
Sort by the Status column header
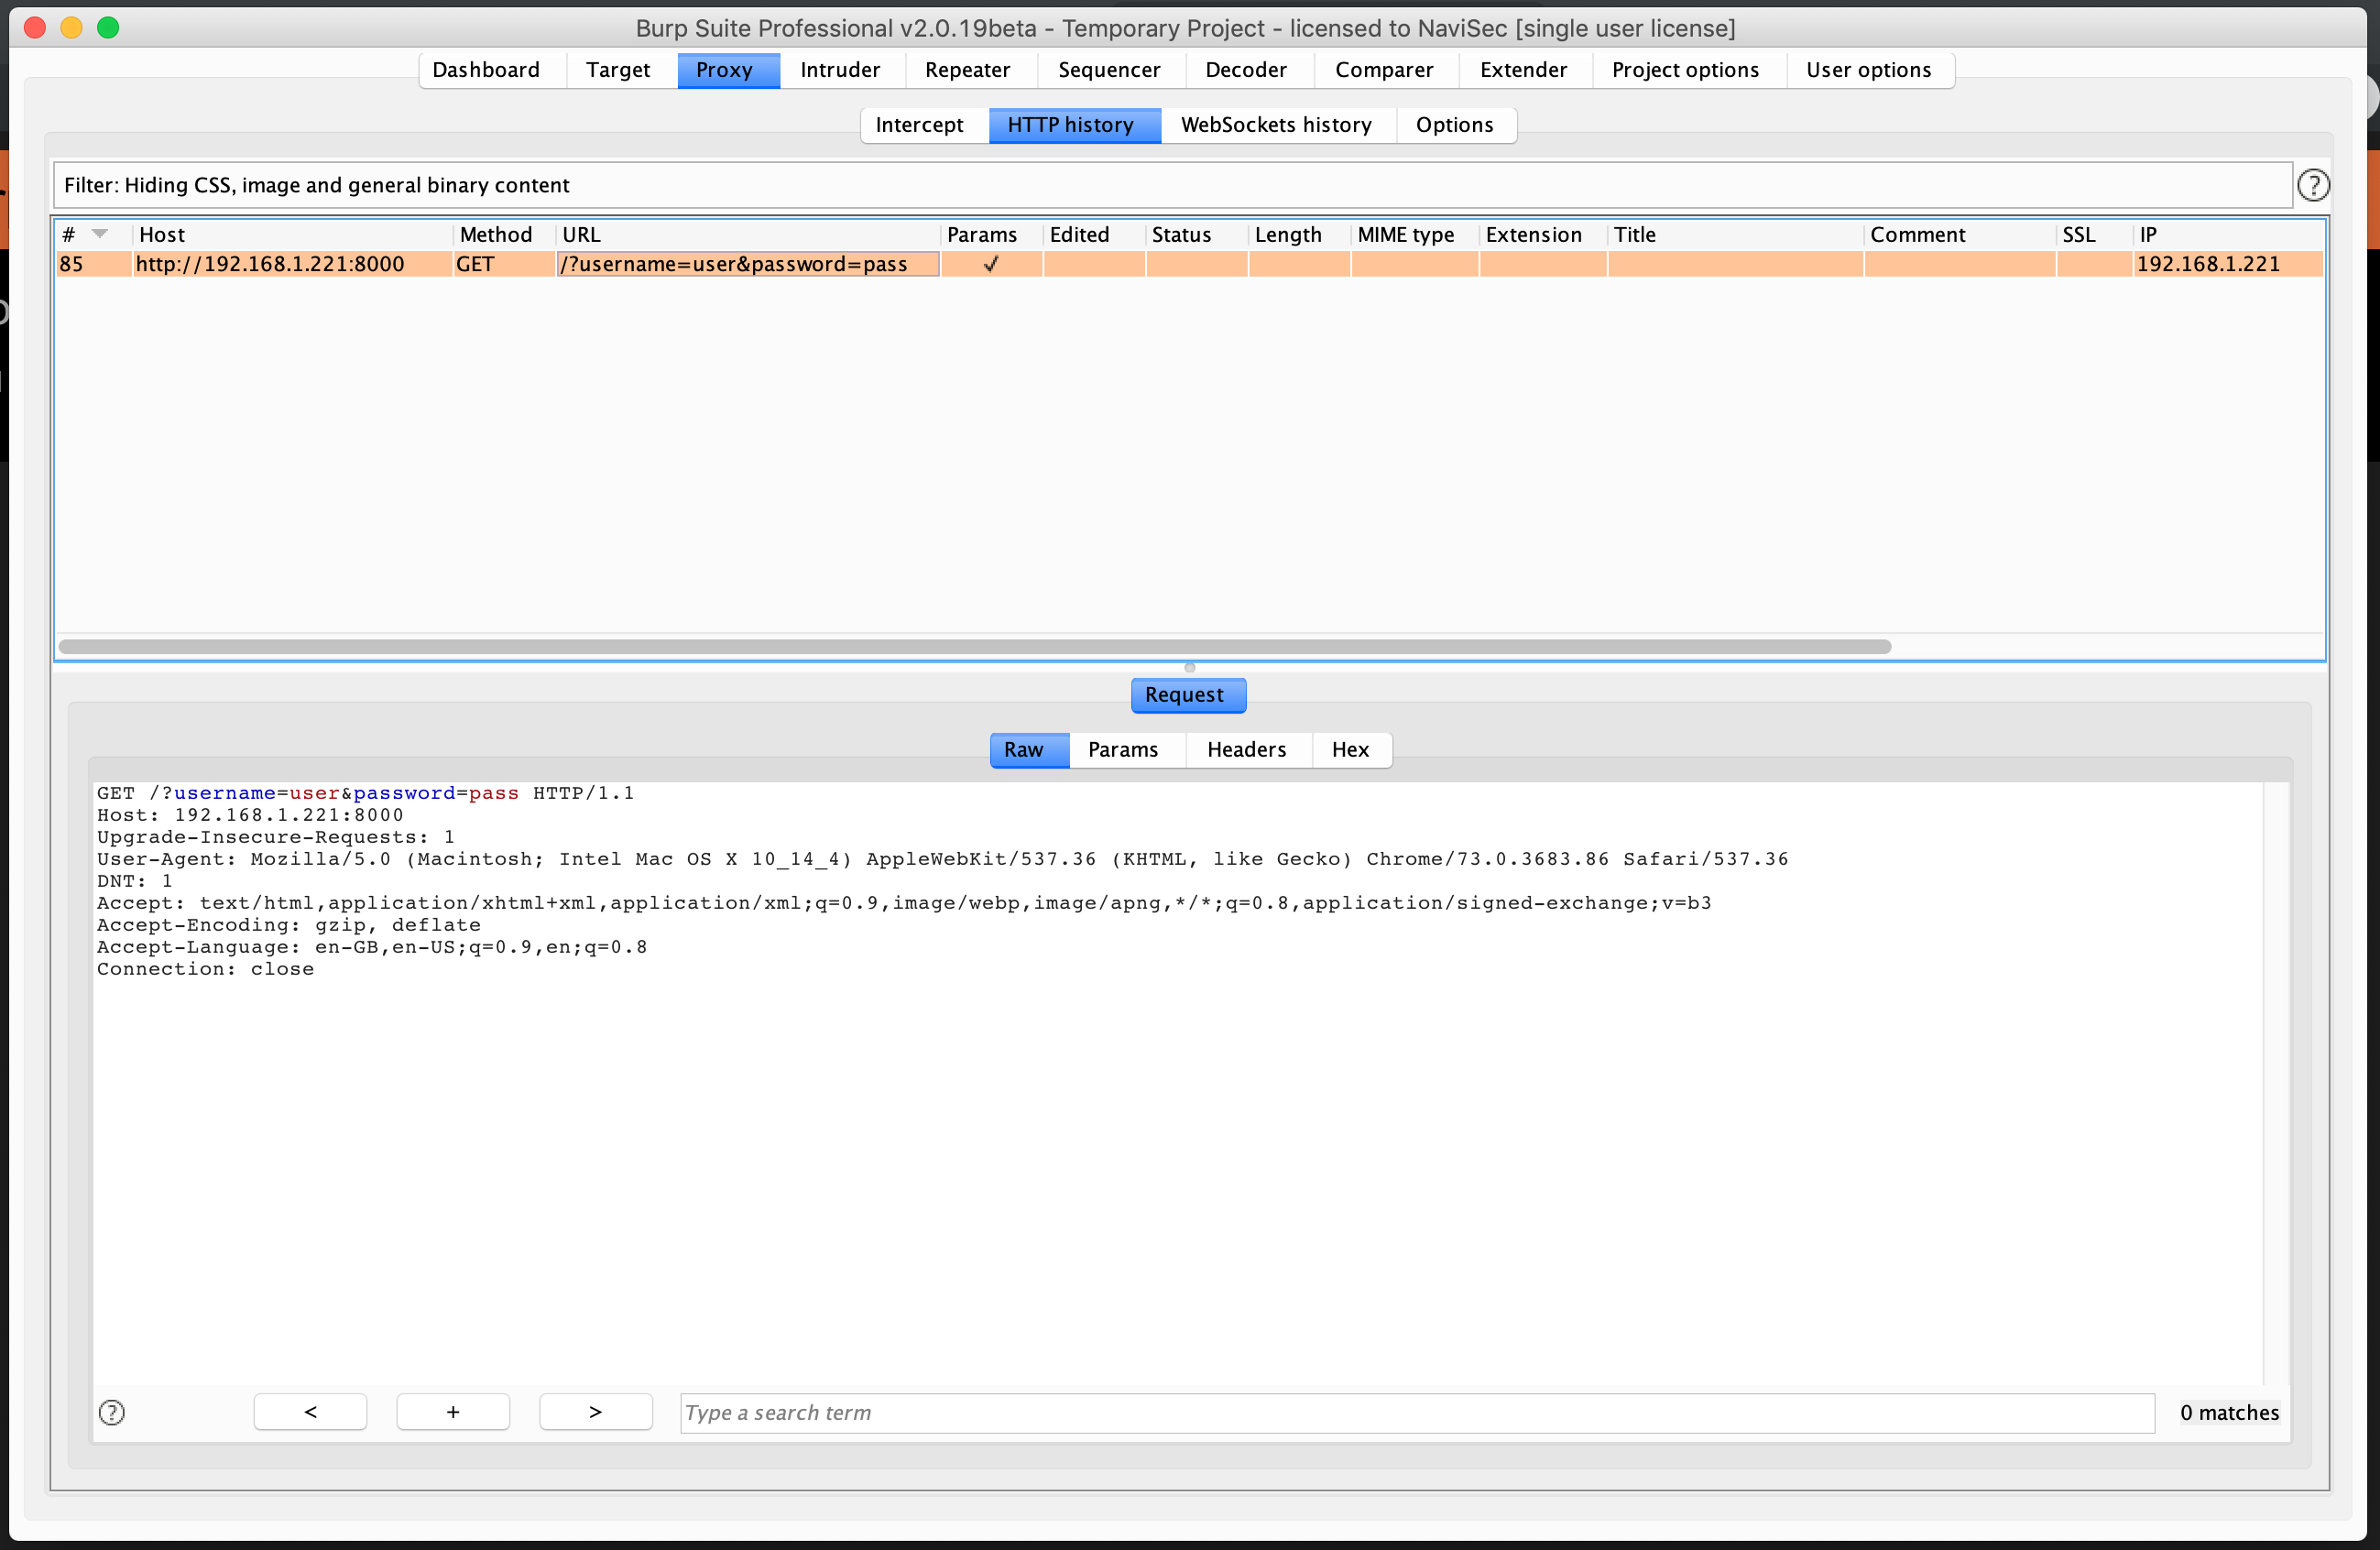click(1196, 235)
